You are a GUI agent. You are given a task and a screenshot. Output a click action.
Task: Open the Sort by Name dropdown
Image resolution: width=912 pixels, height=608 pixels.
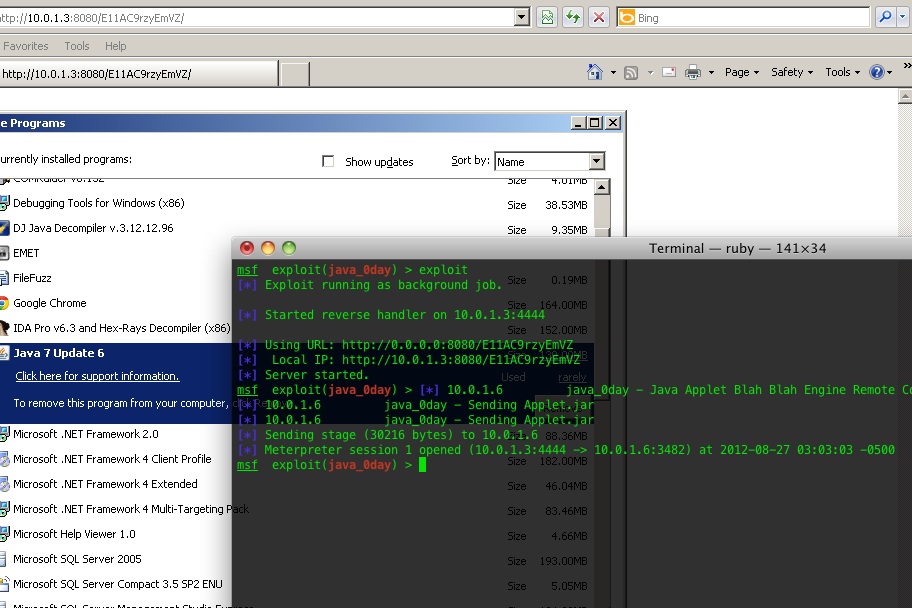coord(598,161)
